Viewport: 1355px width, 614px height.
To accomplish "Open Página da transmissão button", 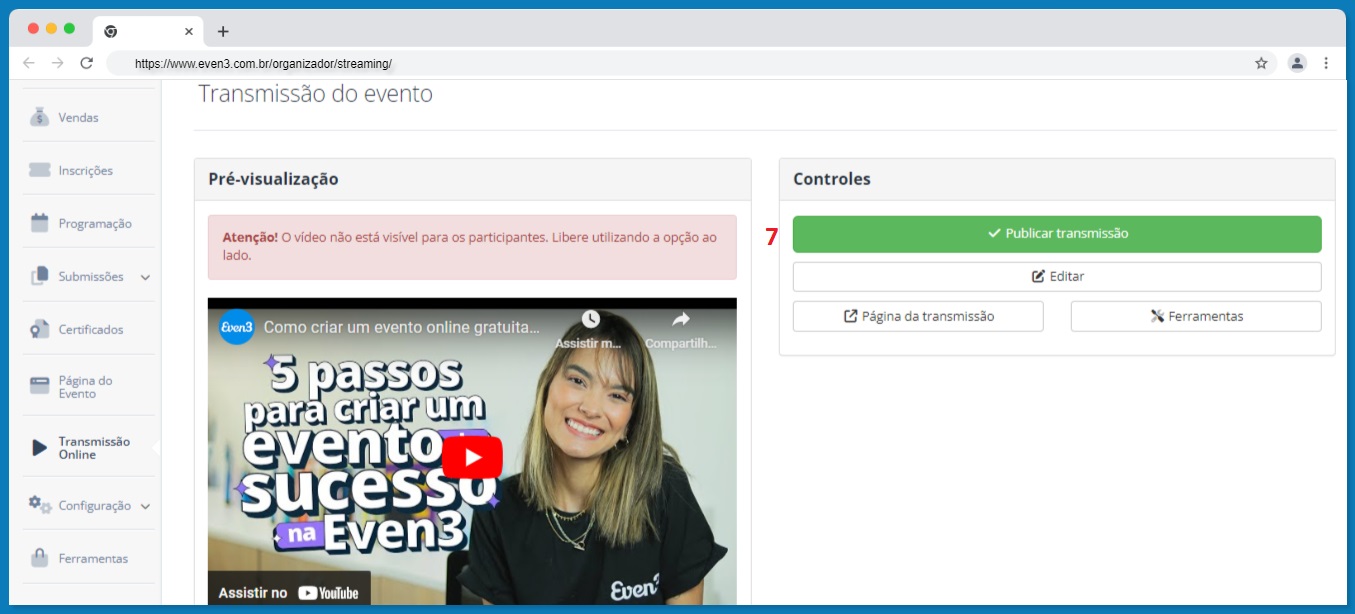I will pyautogui.click(x=918, y=316).
